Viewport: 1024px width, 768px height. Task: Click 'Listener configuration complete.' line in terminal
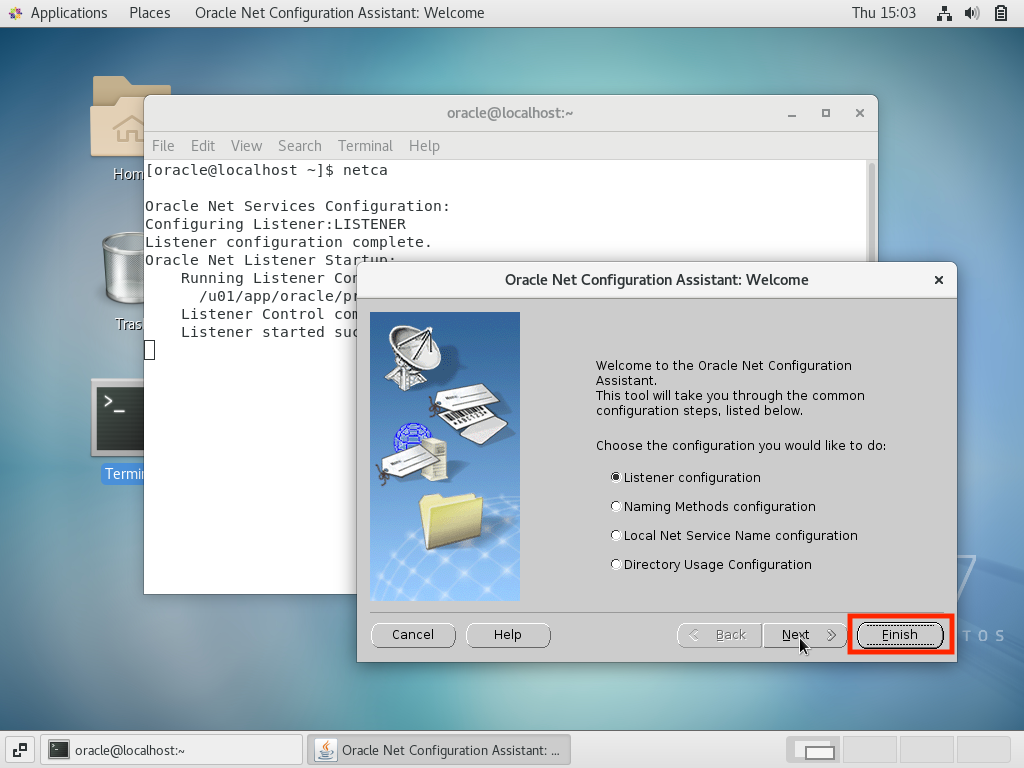click(x=288, y=242)
